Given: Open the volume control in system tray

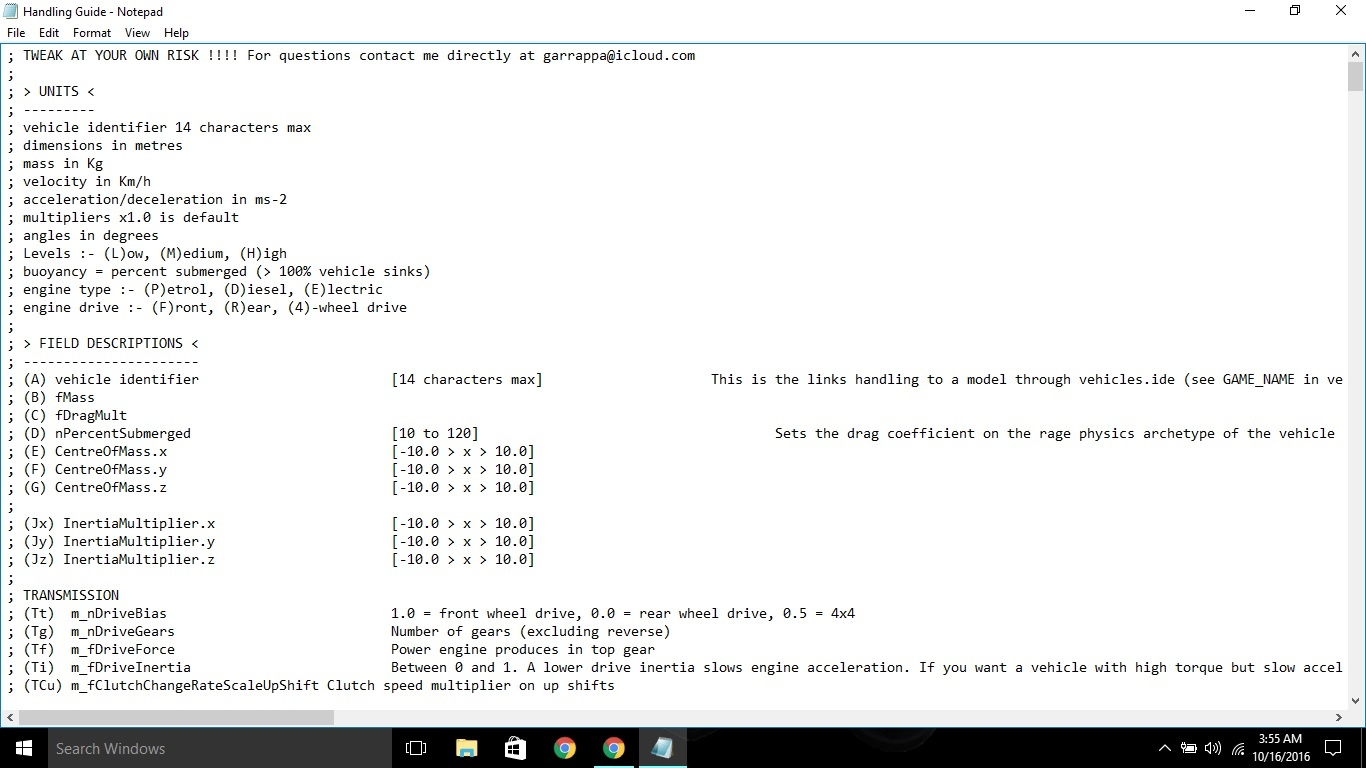Looking at the screenshot, I should tap(1213, 748).
